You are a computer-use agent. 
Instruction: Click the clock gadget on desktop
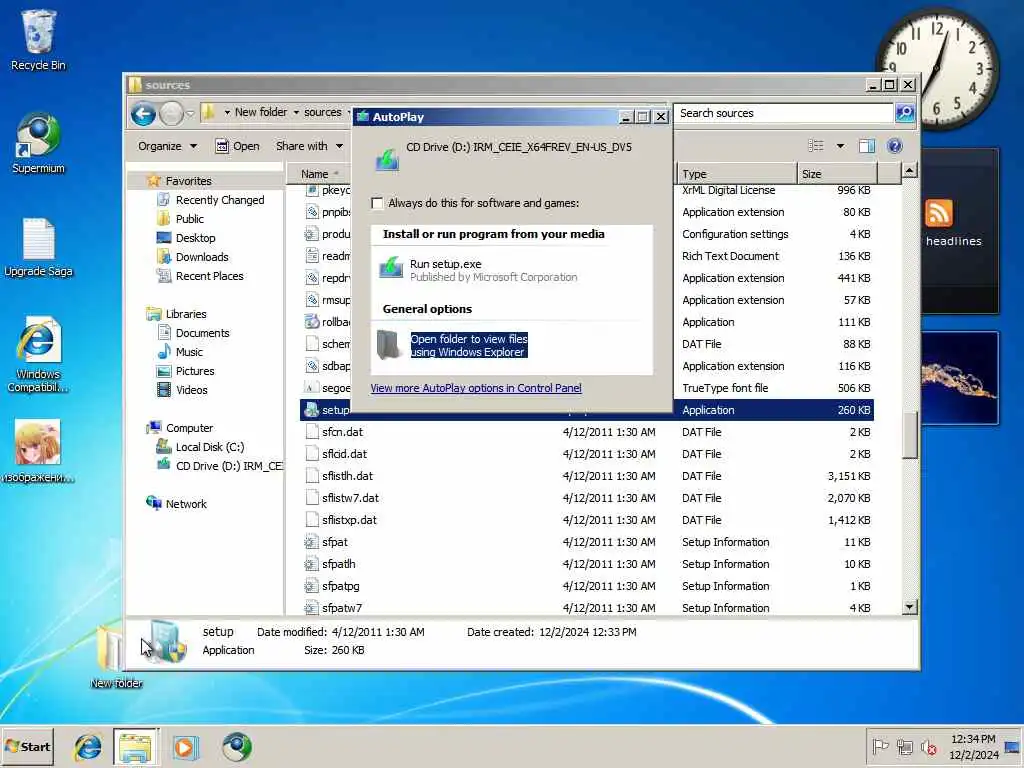coord(937,69)
